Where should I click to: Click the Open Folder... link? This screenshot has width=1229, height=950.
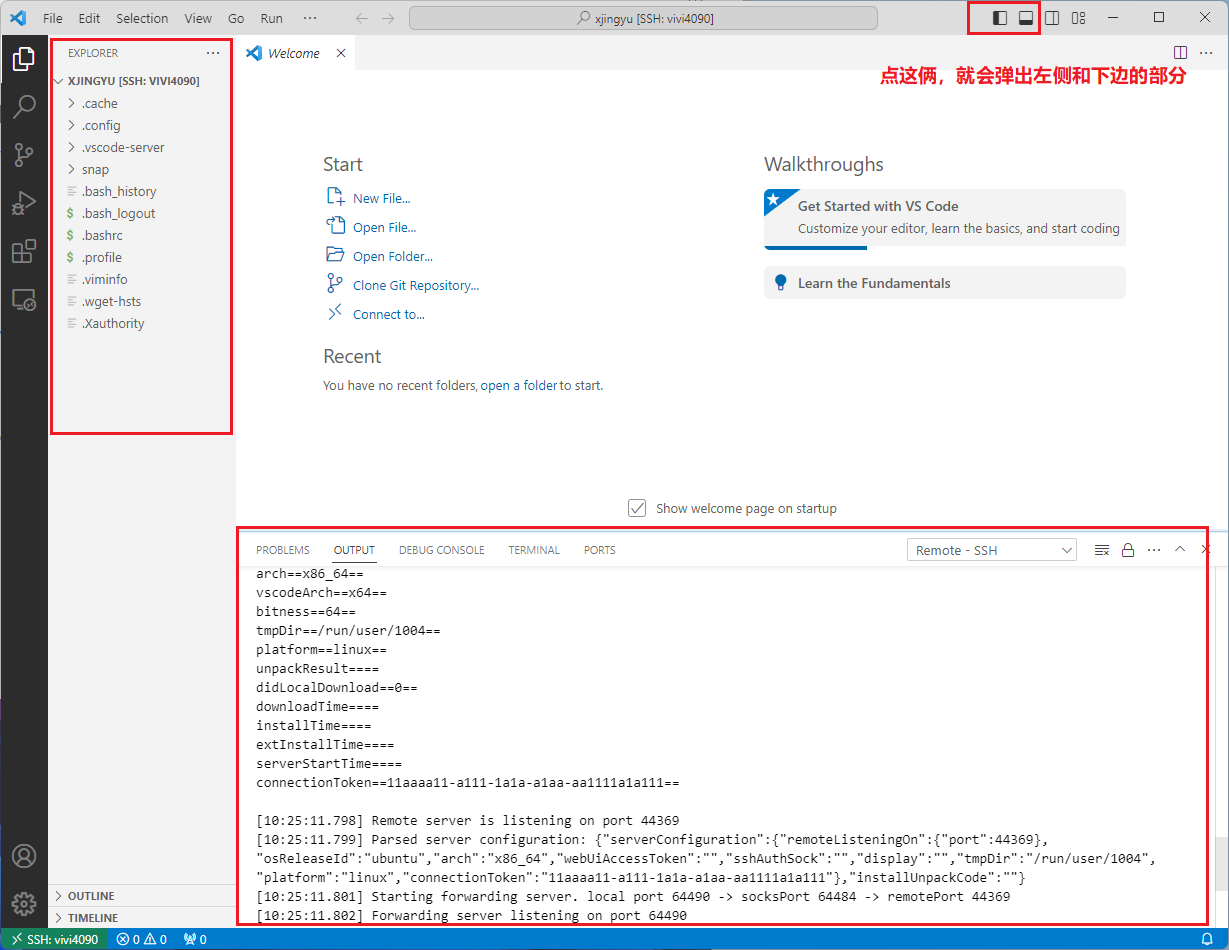pyautogui.click(x=393, y=256)
